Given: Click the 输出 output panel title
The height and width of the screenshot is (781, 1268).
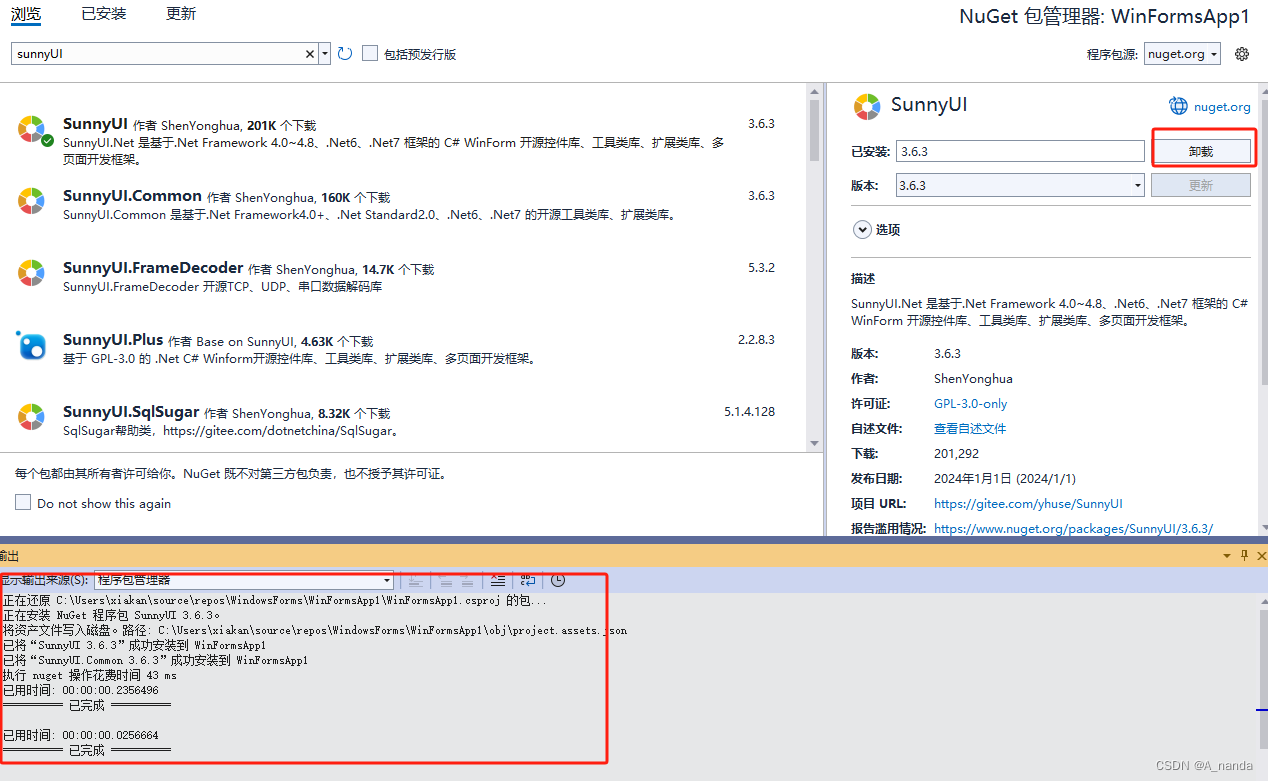Looking at the screenshot, I should 9,556.
